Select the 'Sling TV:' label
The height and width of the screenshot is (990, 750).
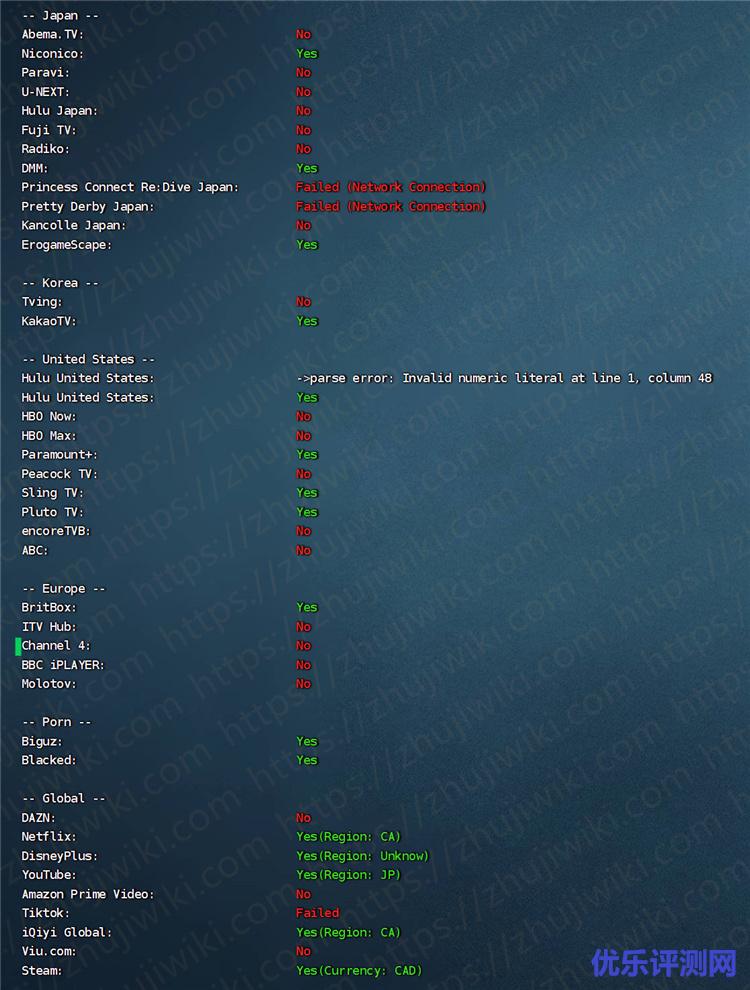click(52, 492)
